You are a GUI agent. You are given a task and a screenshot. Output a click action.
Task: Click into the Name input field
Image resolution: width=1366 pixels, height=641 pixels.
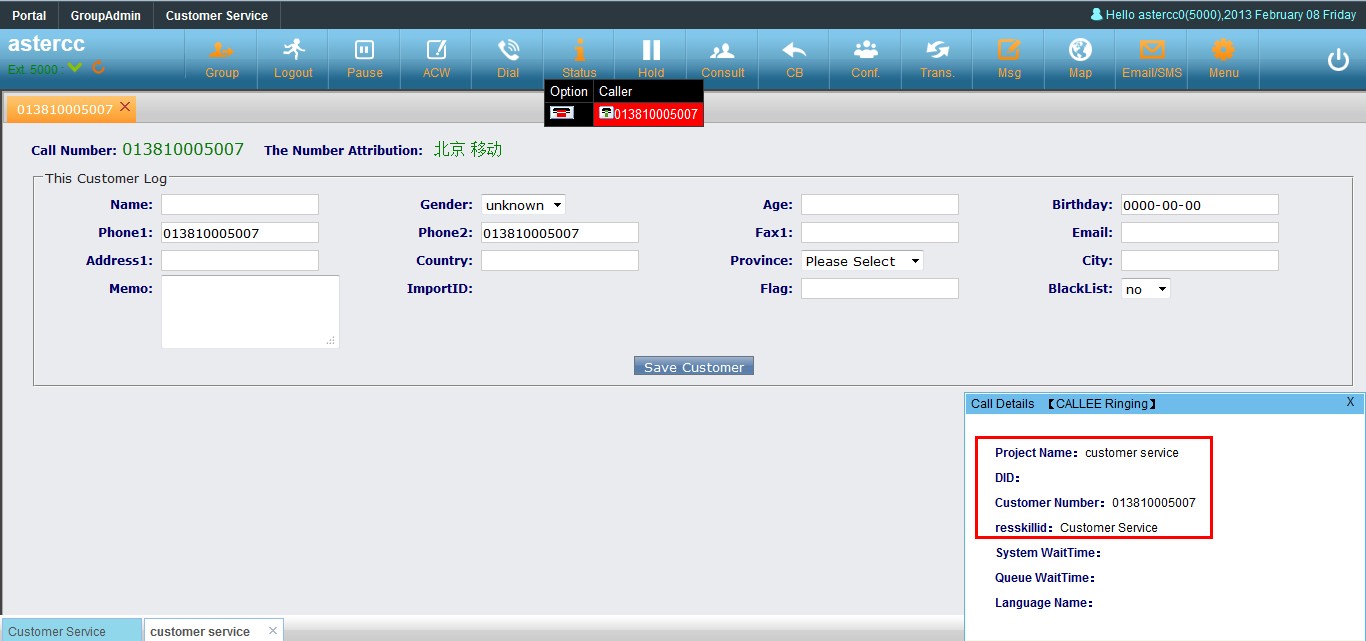click(x=240, y=205)
